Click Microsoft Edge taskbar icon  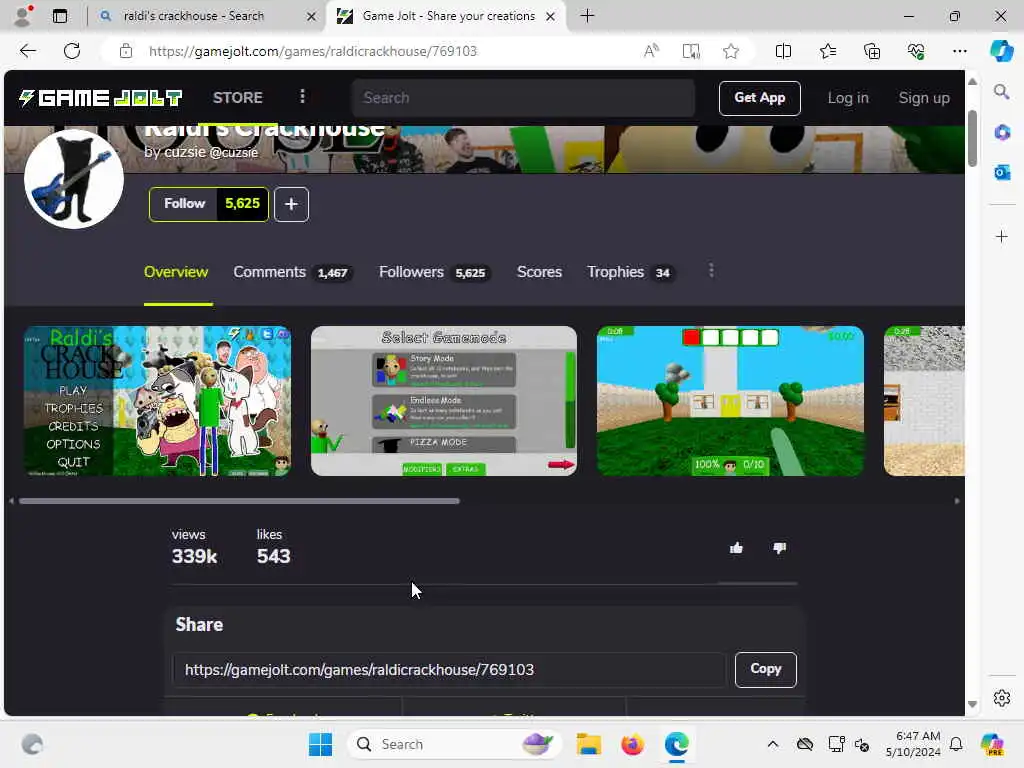coord(677,744)
